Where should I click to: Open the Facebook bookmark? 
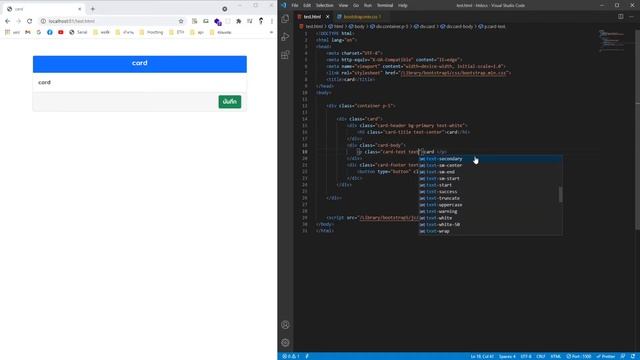pos(50,32)
